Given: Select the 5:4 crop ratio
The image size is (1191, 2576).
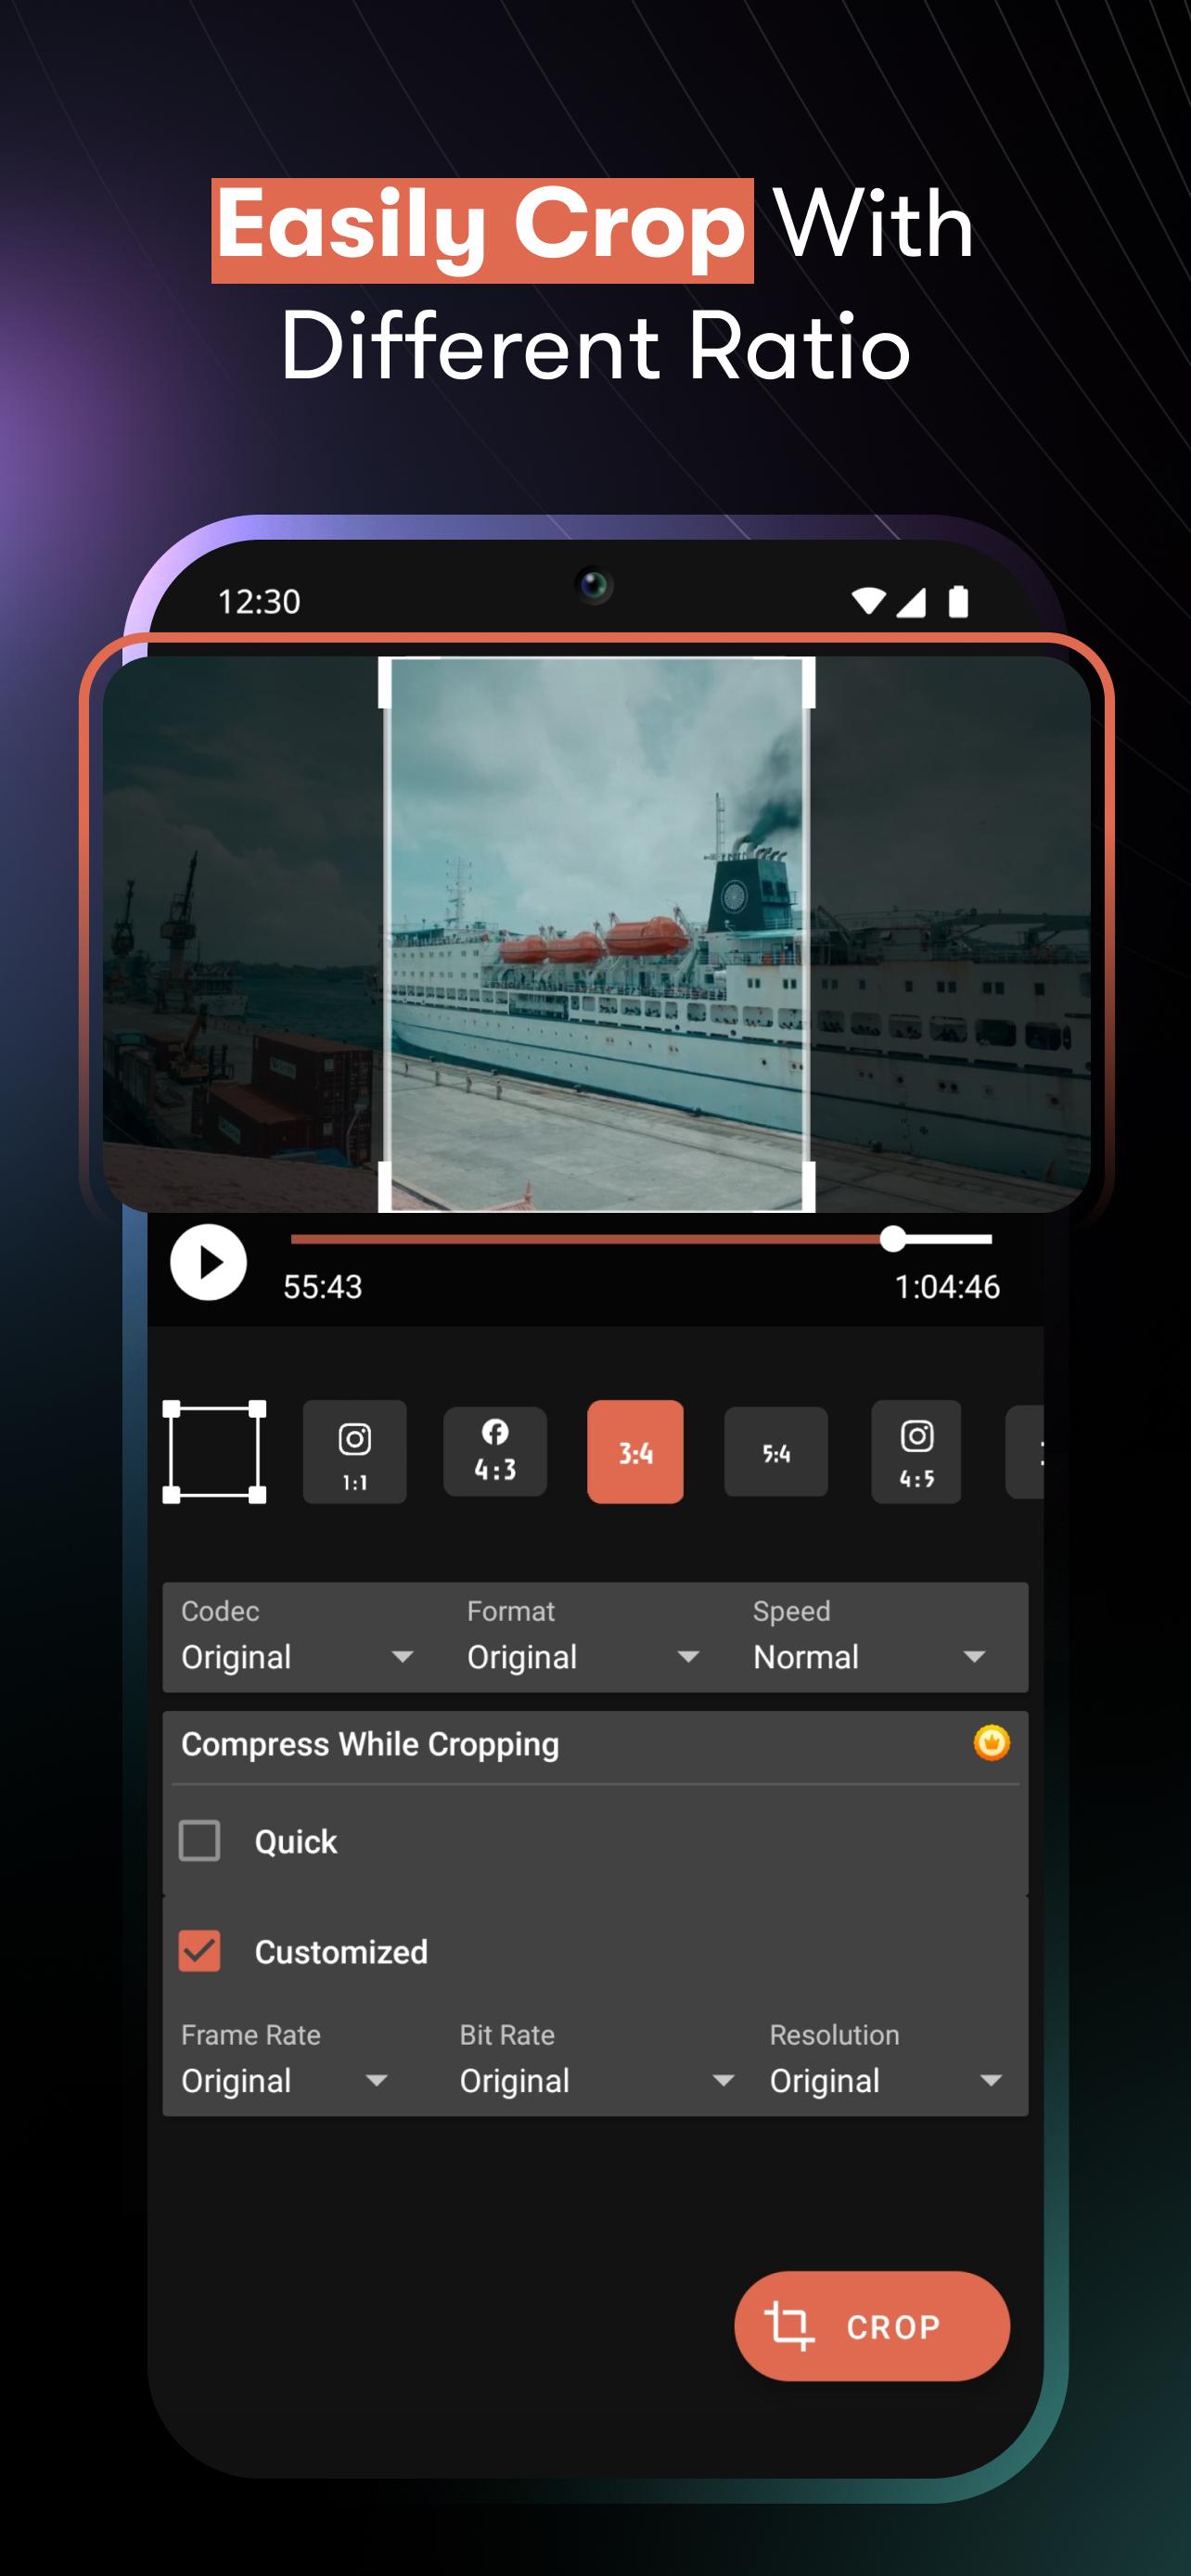Looking at the screenshot, I should [x=776, y=1451].
